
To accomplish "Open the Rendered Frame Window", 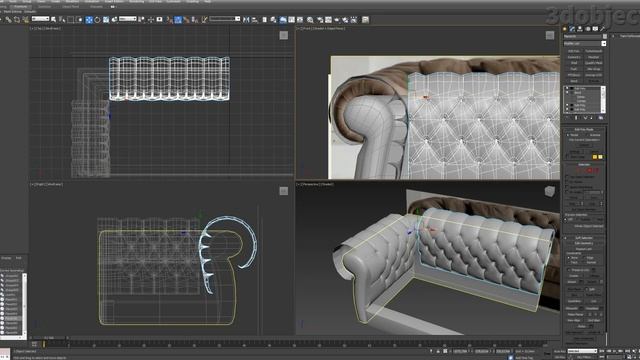I will [x=328, y=20].
